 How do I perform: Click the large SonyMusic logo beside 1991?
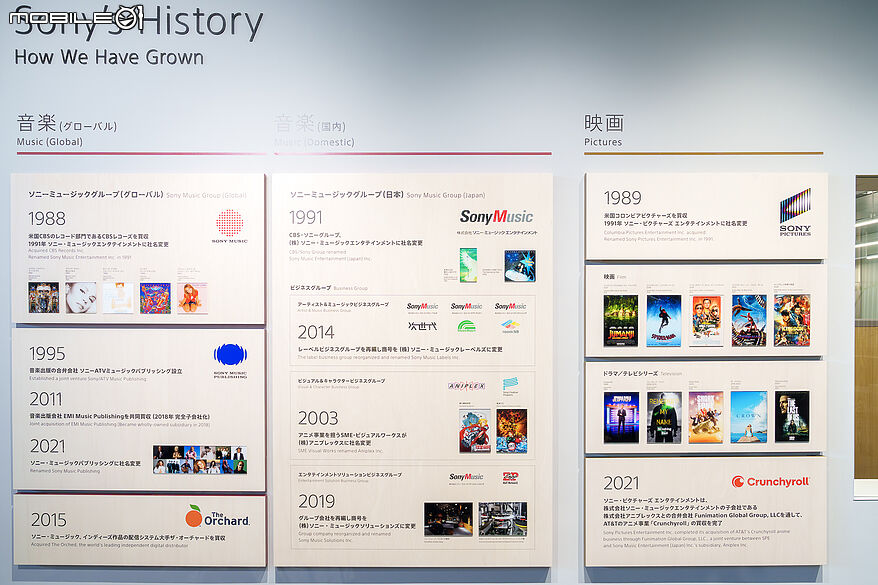click(497, 217)
